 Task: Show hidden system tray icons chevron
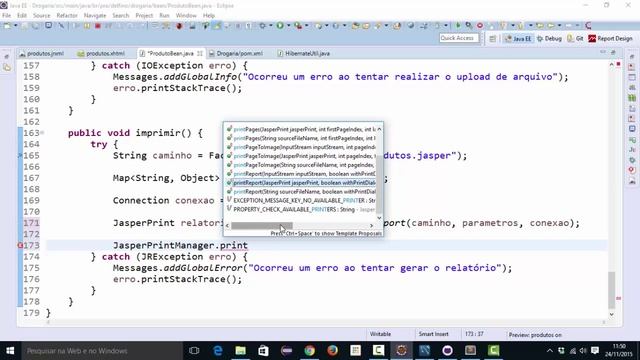click(x=550, y=351)
